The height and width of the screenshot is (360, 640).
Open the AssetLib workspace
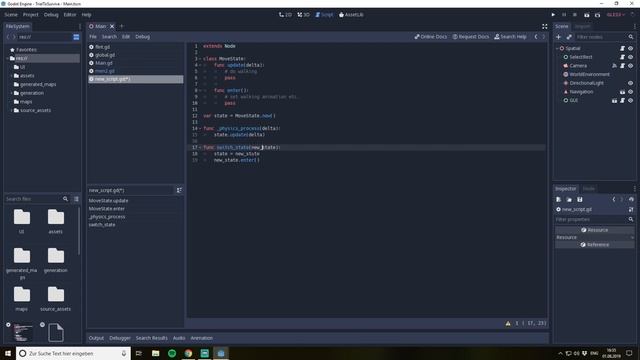click(x=351, y=15)
